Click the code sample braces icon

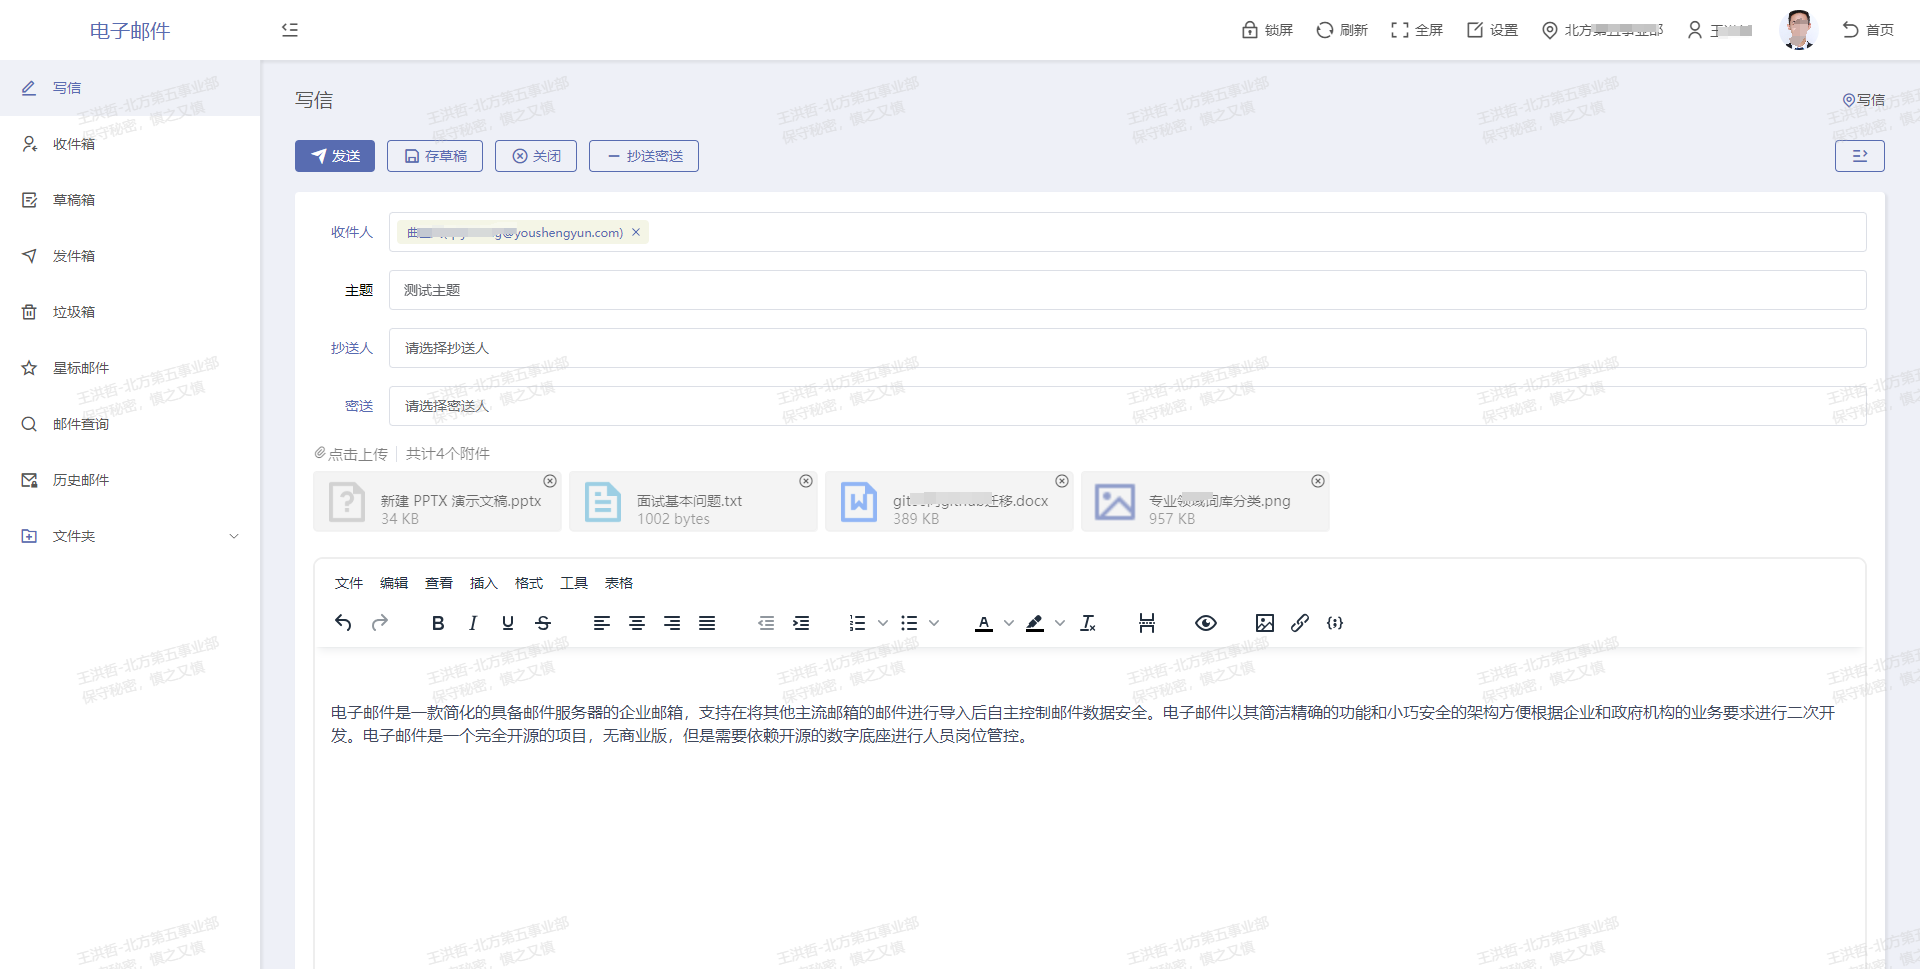coord(1334,623)
